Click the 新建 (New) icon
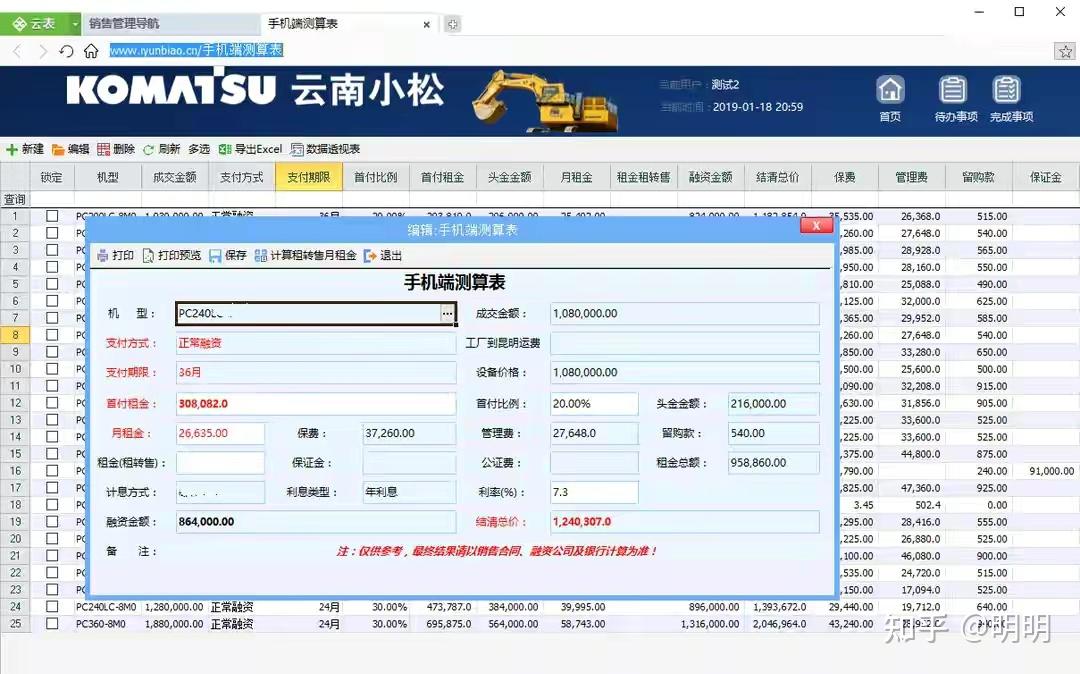The height and width of the screenshot is (674, 1080). [x=23, y=150]
